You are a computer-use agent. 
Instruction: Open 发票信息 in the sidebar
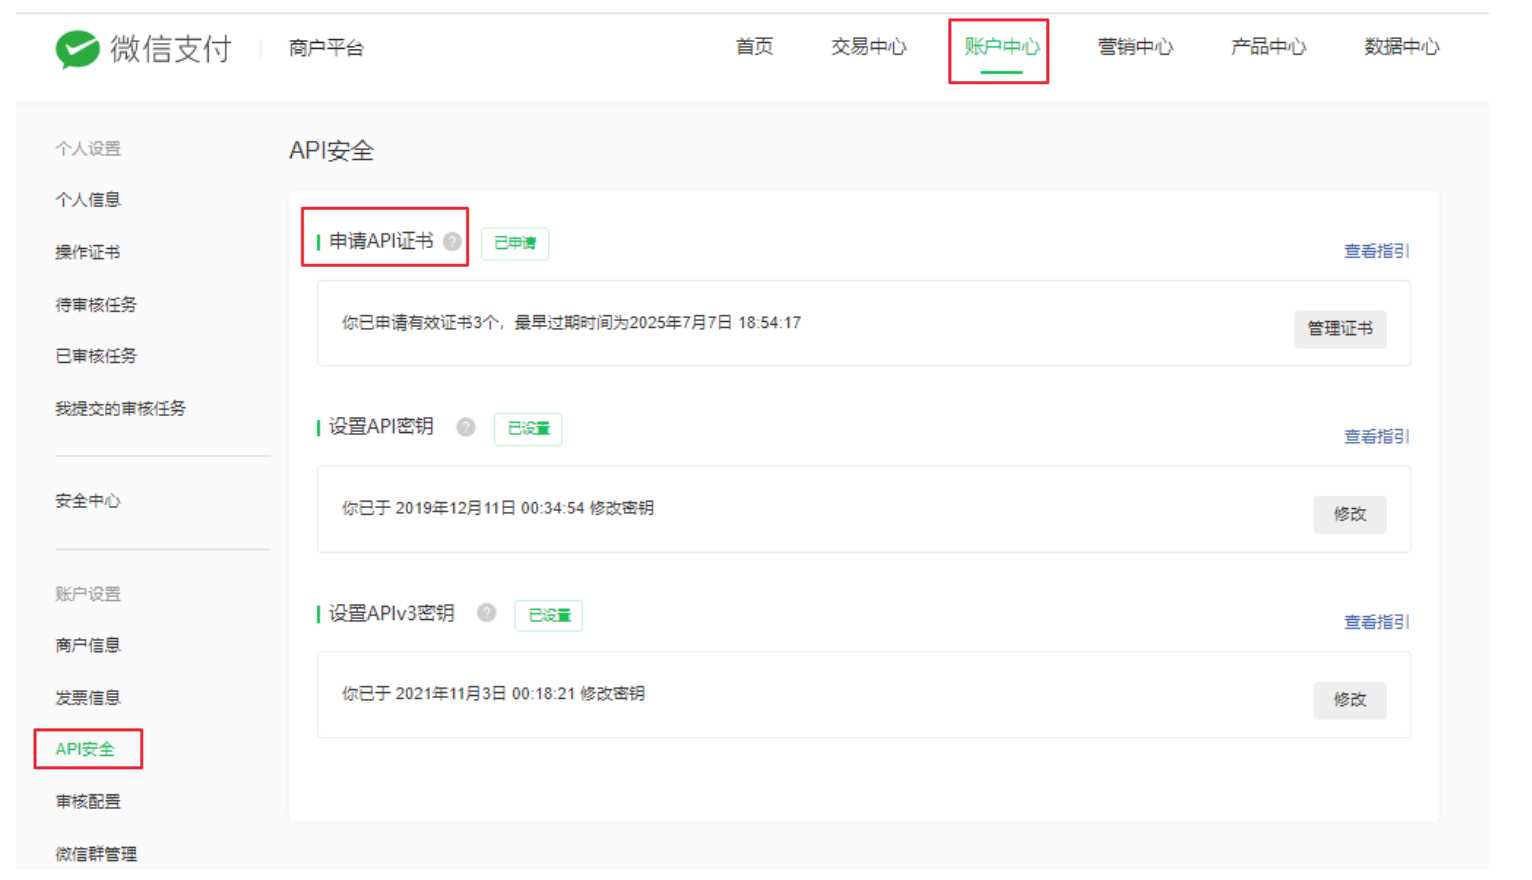tap(88, 697)
